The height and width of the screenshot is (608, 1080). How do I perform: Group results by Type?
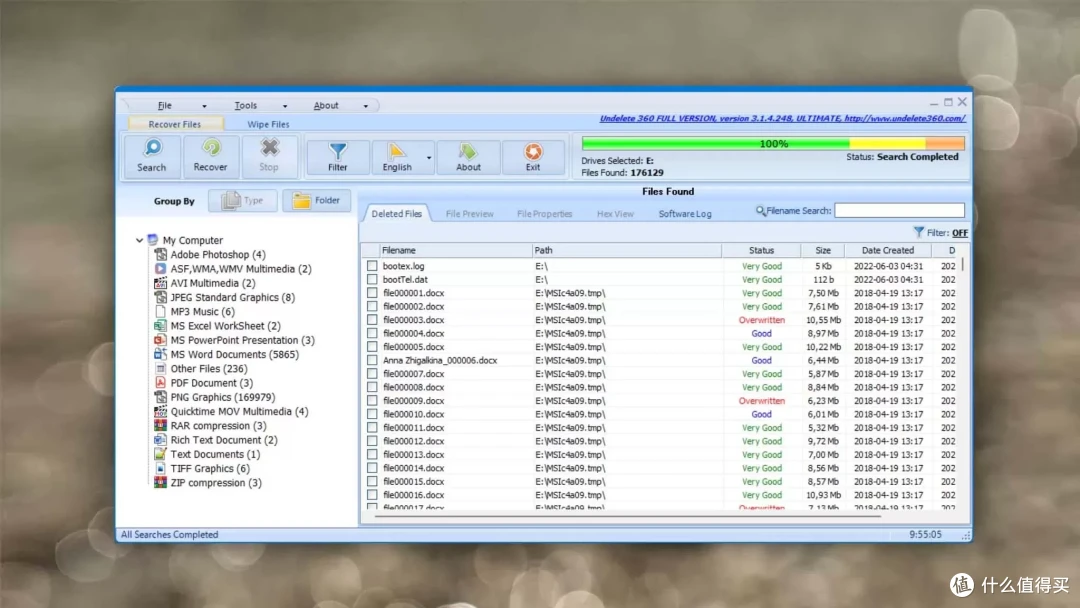tap(242, 200)
